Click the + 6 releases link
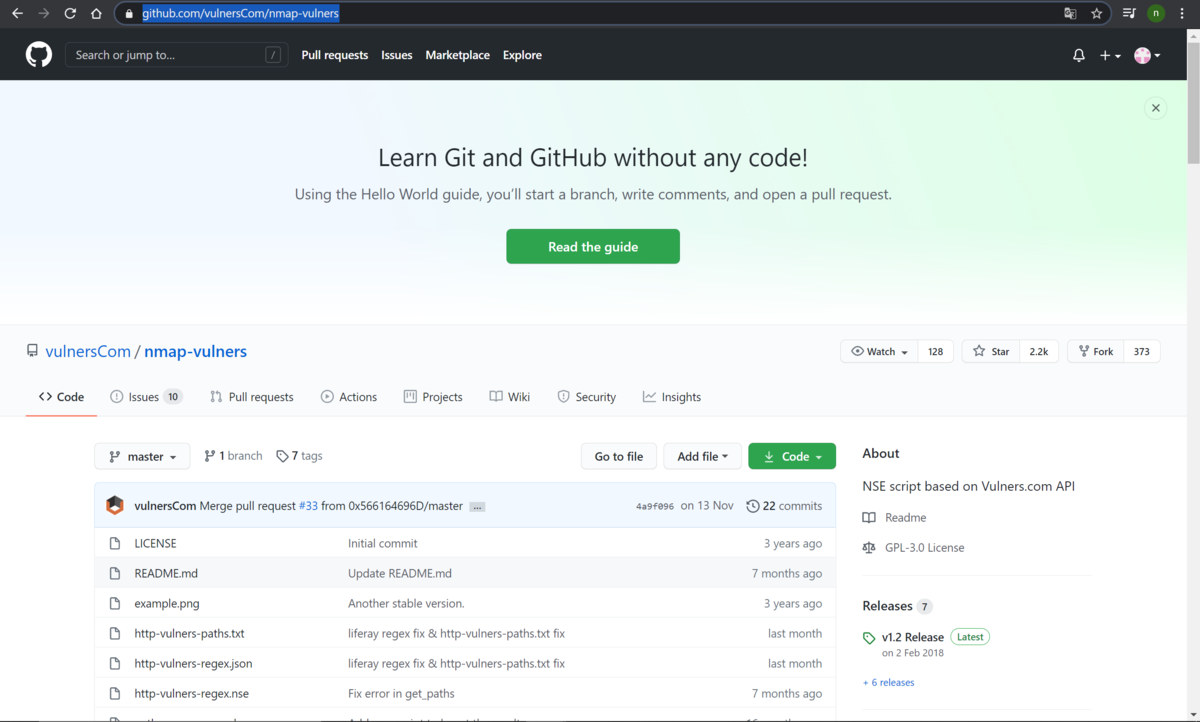 pos(888,682)
